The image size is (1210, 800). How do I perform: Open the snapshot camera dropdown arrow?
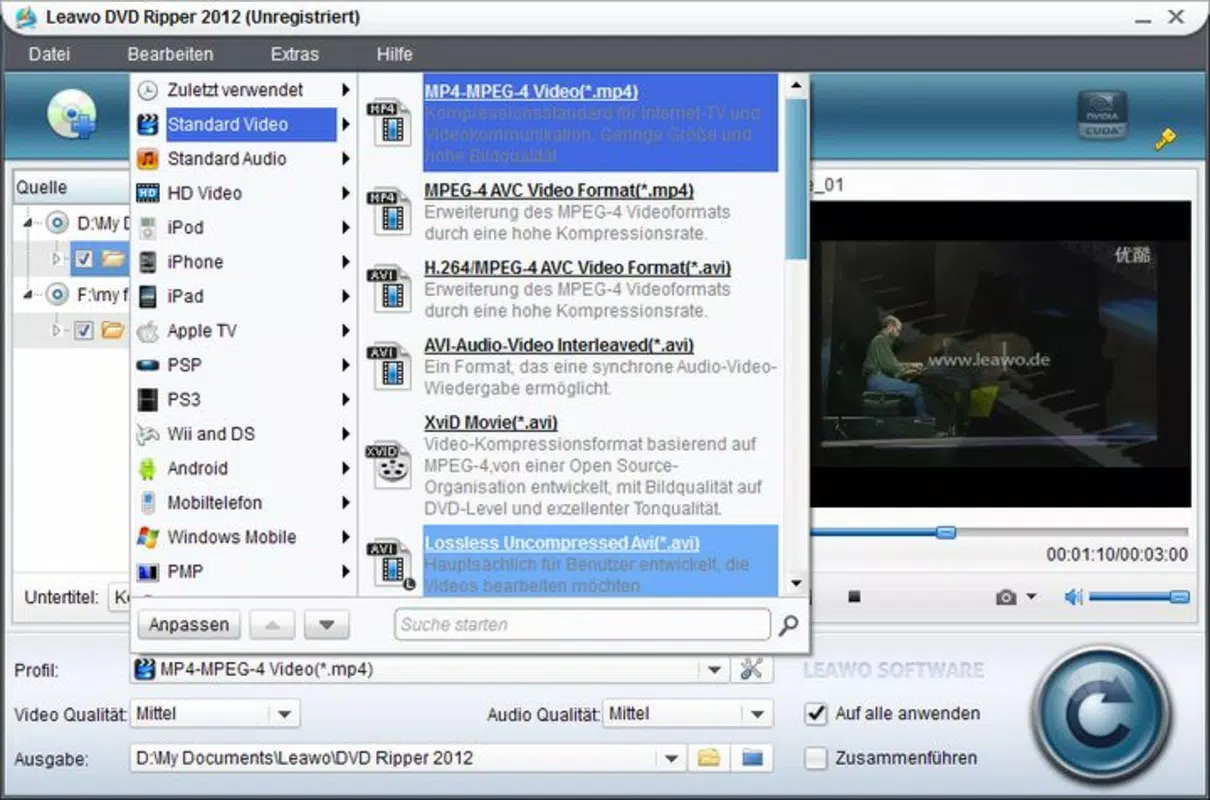click(1031, 597)
